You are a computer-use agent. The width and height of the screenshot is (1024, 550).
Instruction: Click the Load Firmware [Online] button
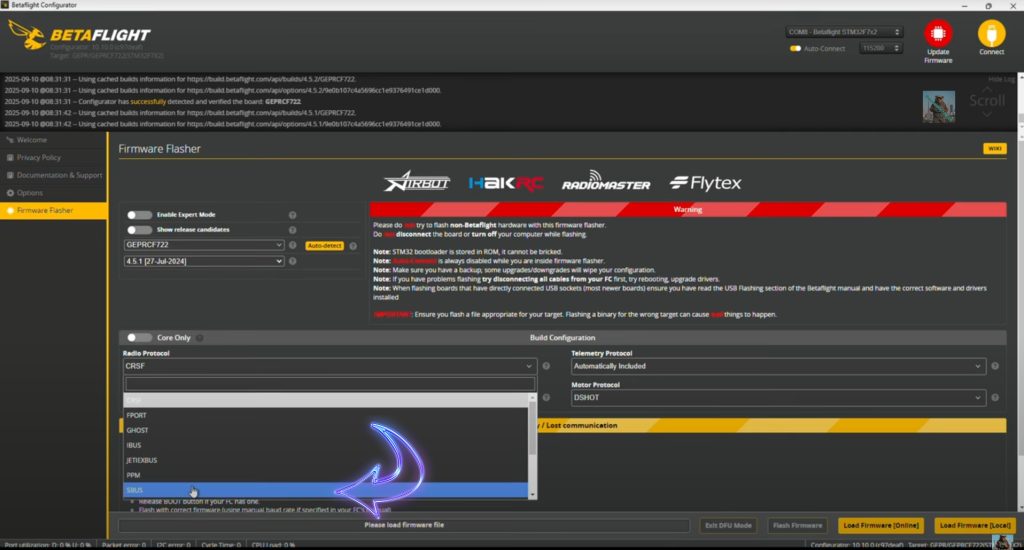pyautogui.click(x=880, y=525)
